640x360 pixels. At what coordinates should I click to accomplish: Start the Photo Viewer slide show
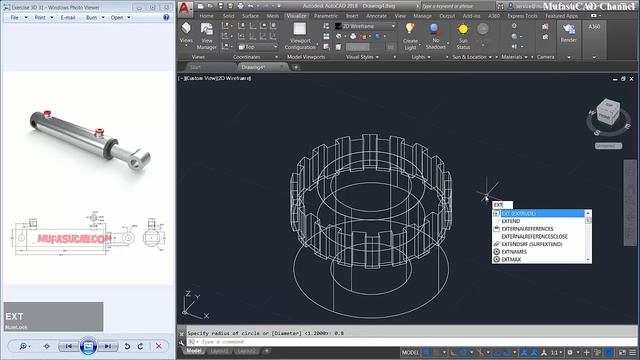click(x=88, y=346)
